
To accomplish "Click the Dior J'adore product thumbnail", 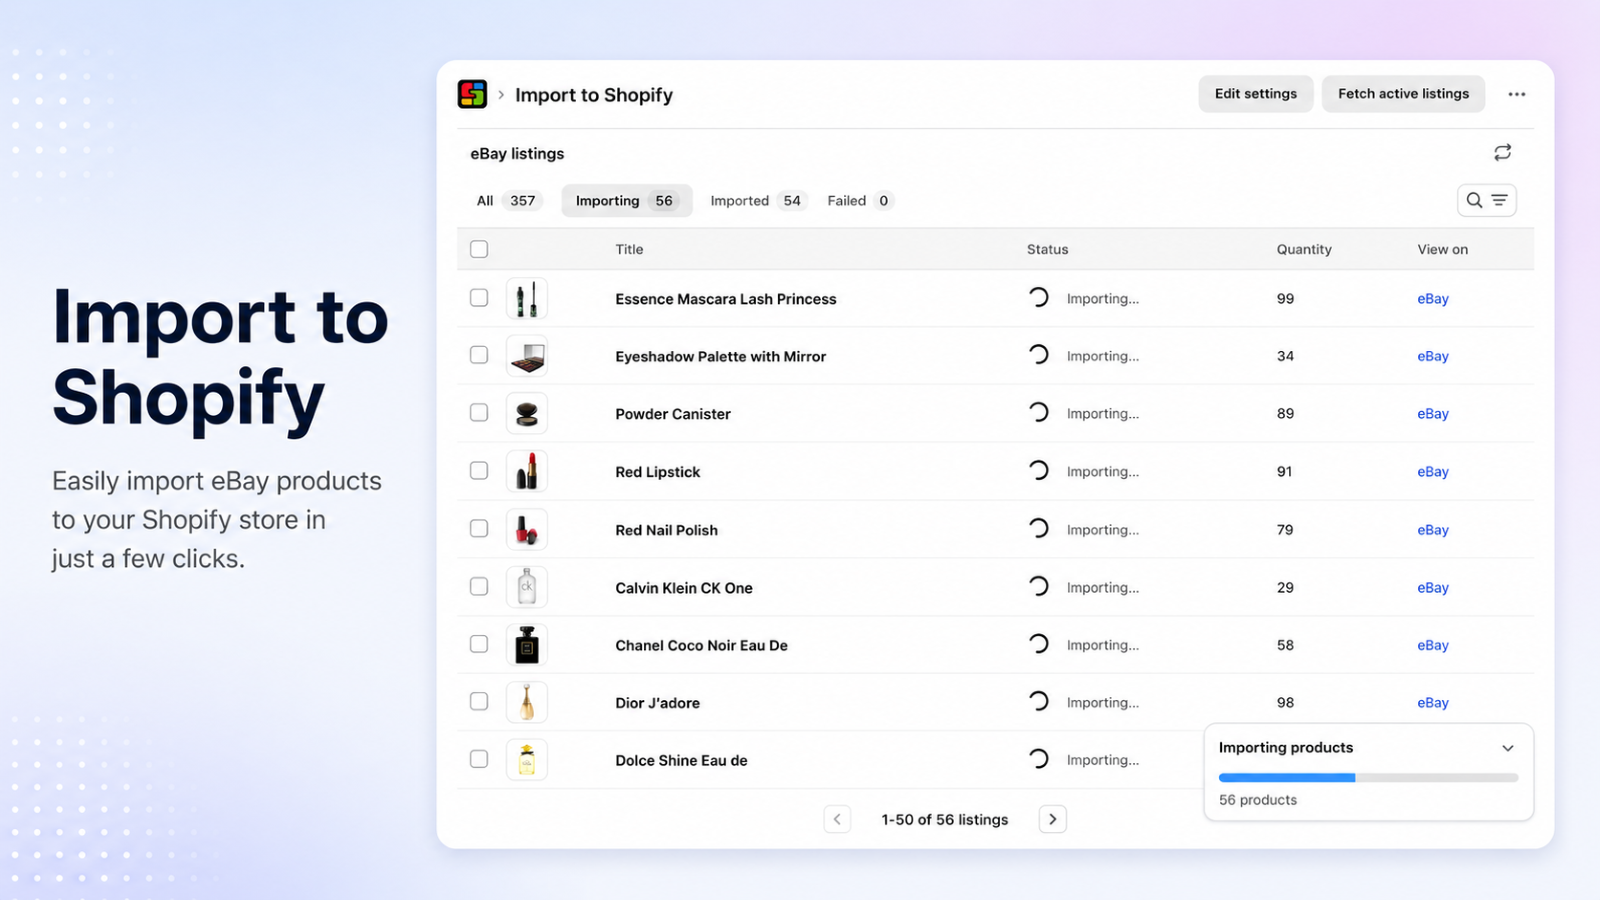I will click(x=527, y=702).
